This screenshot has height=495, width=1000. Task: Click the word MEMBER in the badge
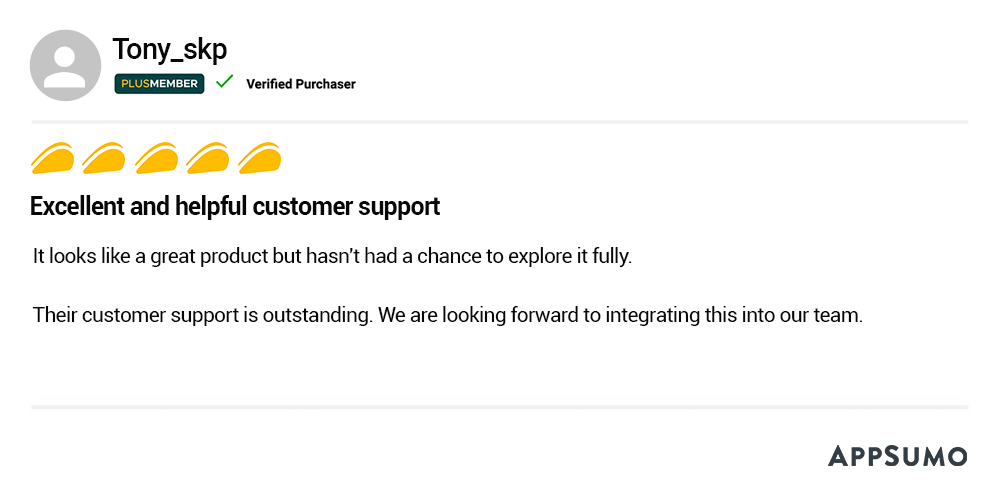[174, 84]
